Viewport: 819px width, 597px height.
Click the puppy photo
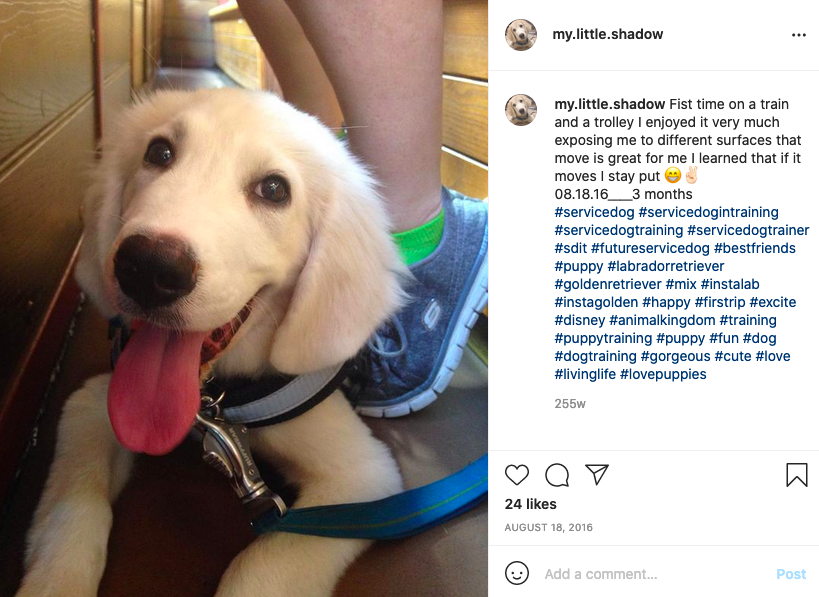(244, 298)
